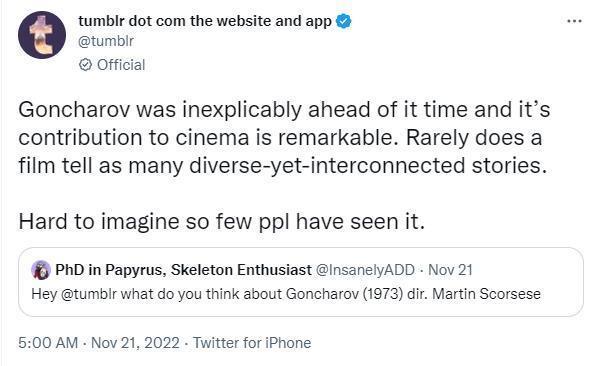Click 'PhD in Papyrus, Skeleton Enthusiast' name
This screenshot has width=598, height=366.
[183, 270]
